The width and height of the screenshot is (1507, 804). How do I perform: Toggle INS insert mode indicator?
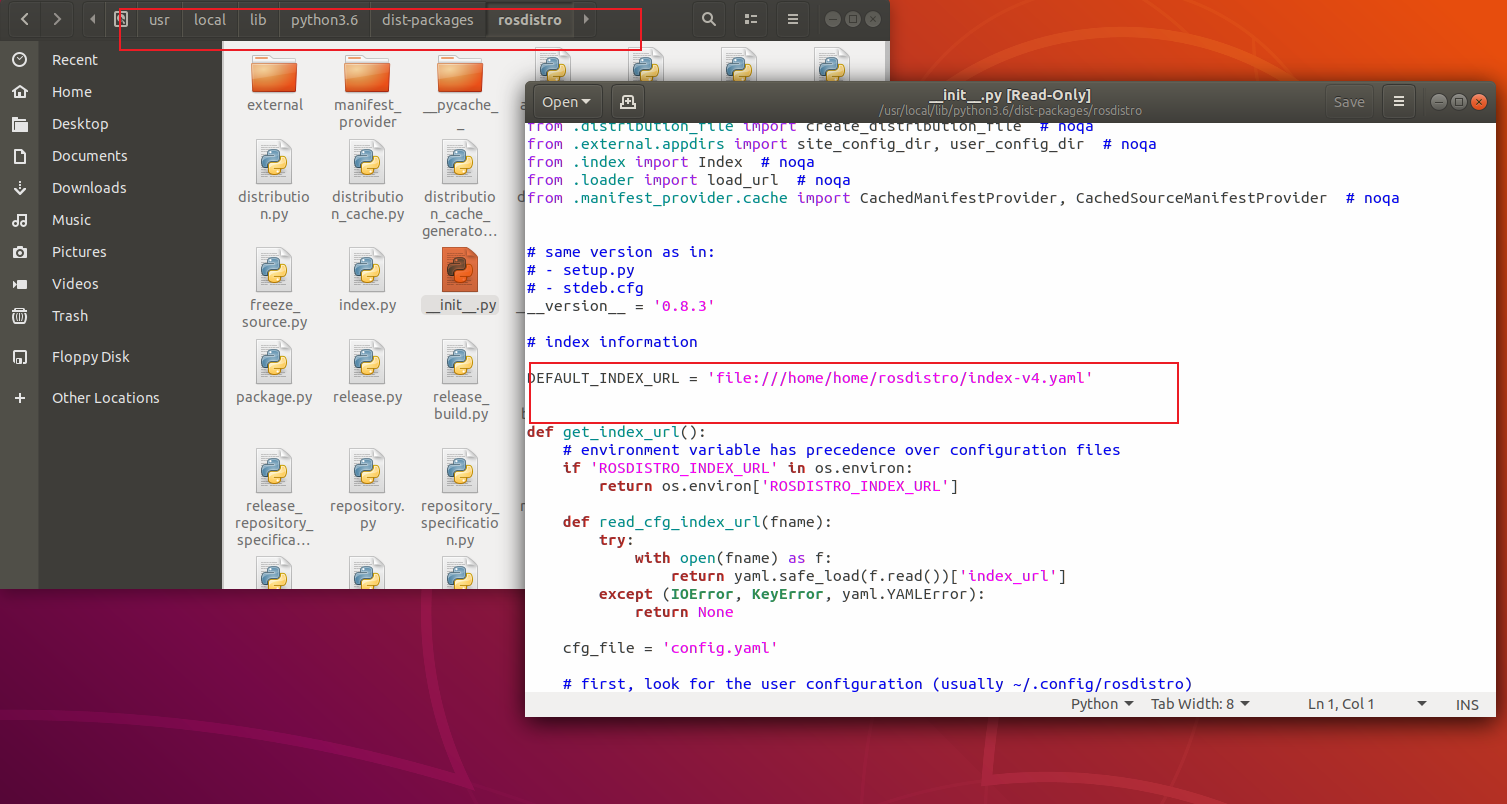[1467, 704]
